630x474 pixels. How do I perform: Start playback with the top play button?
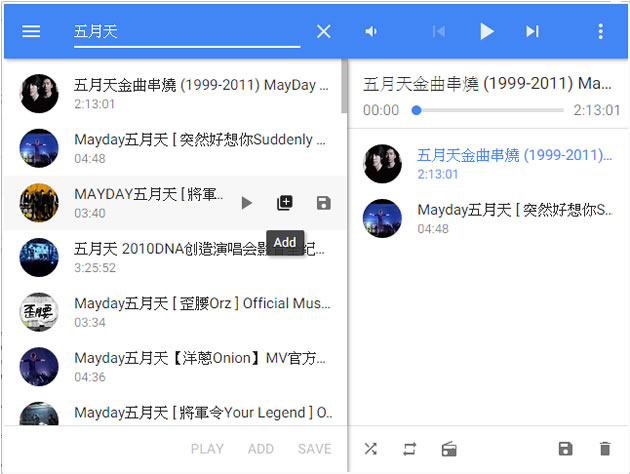click(x=487, y=31)
